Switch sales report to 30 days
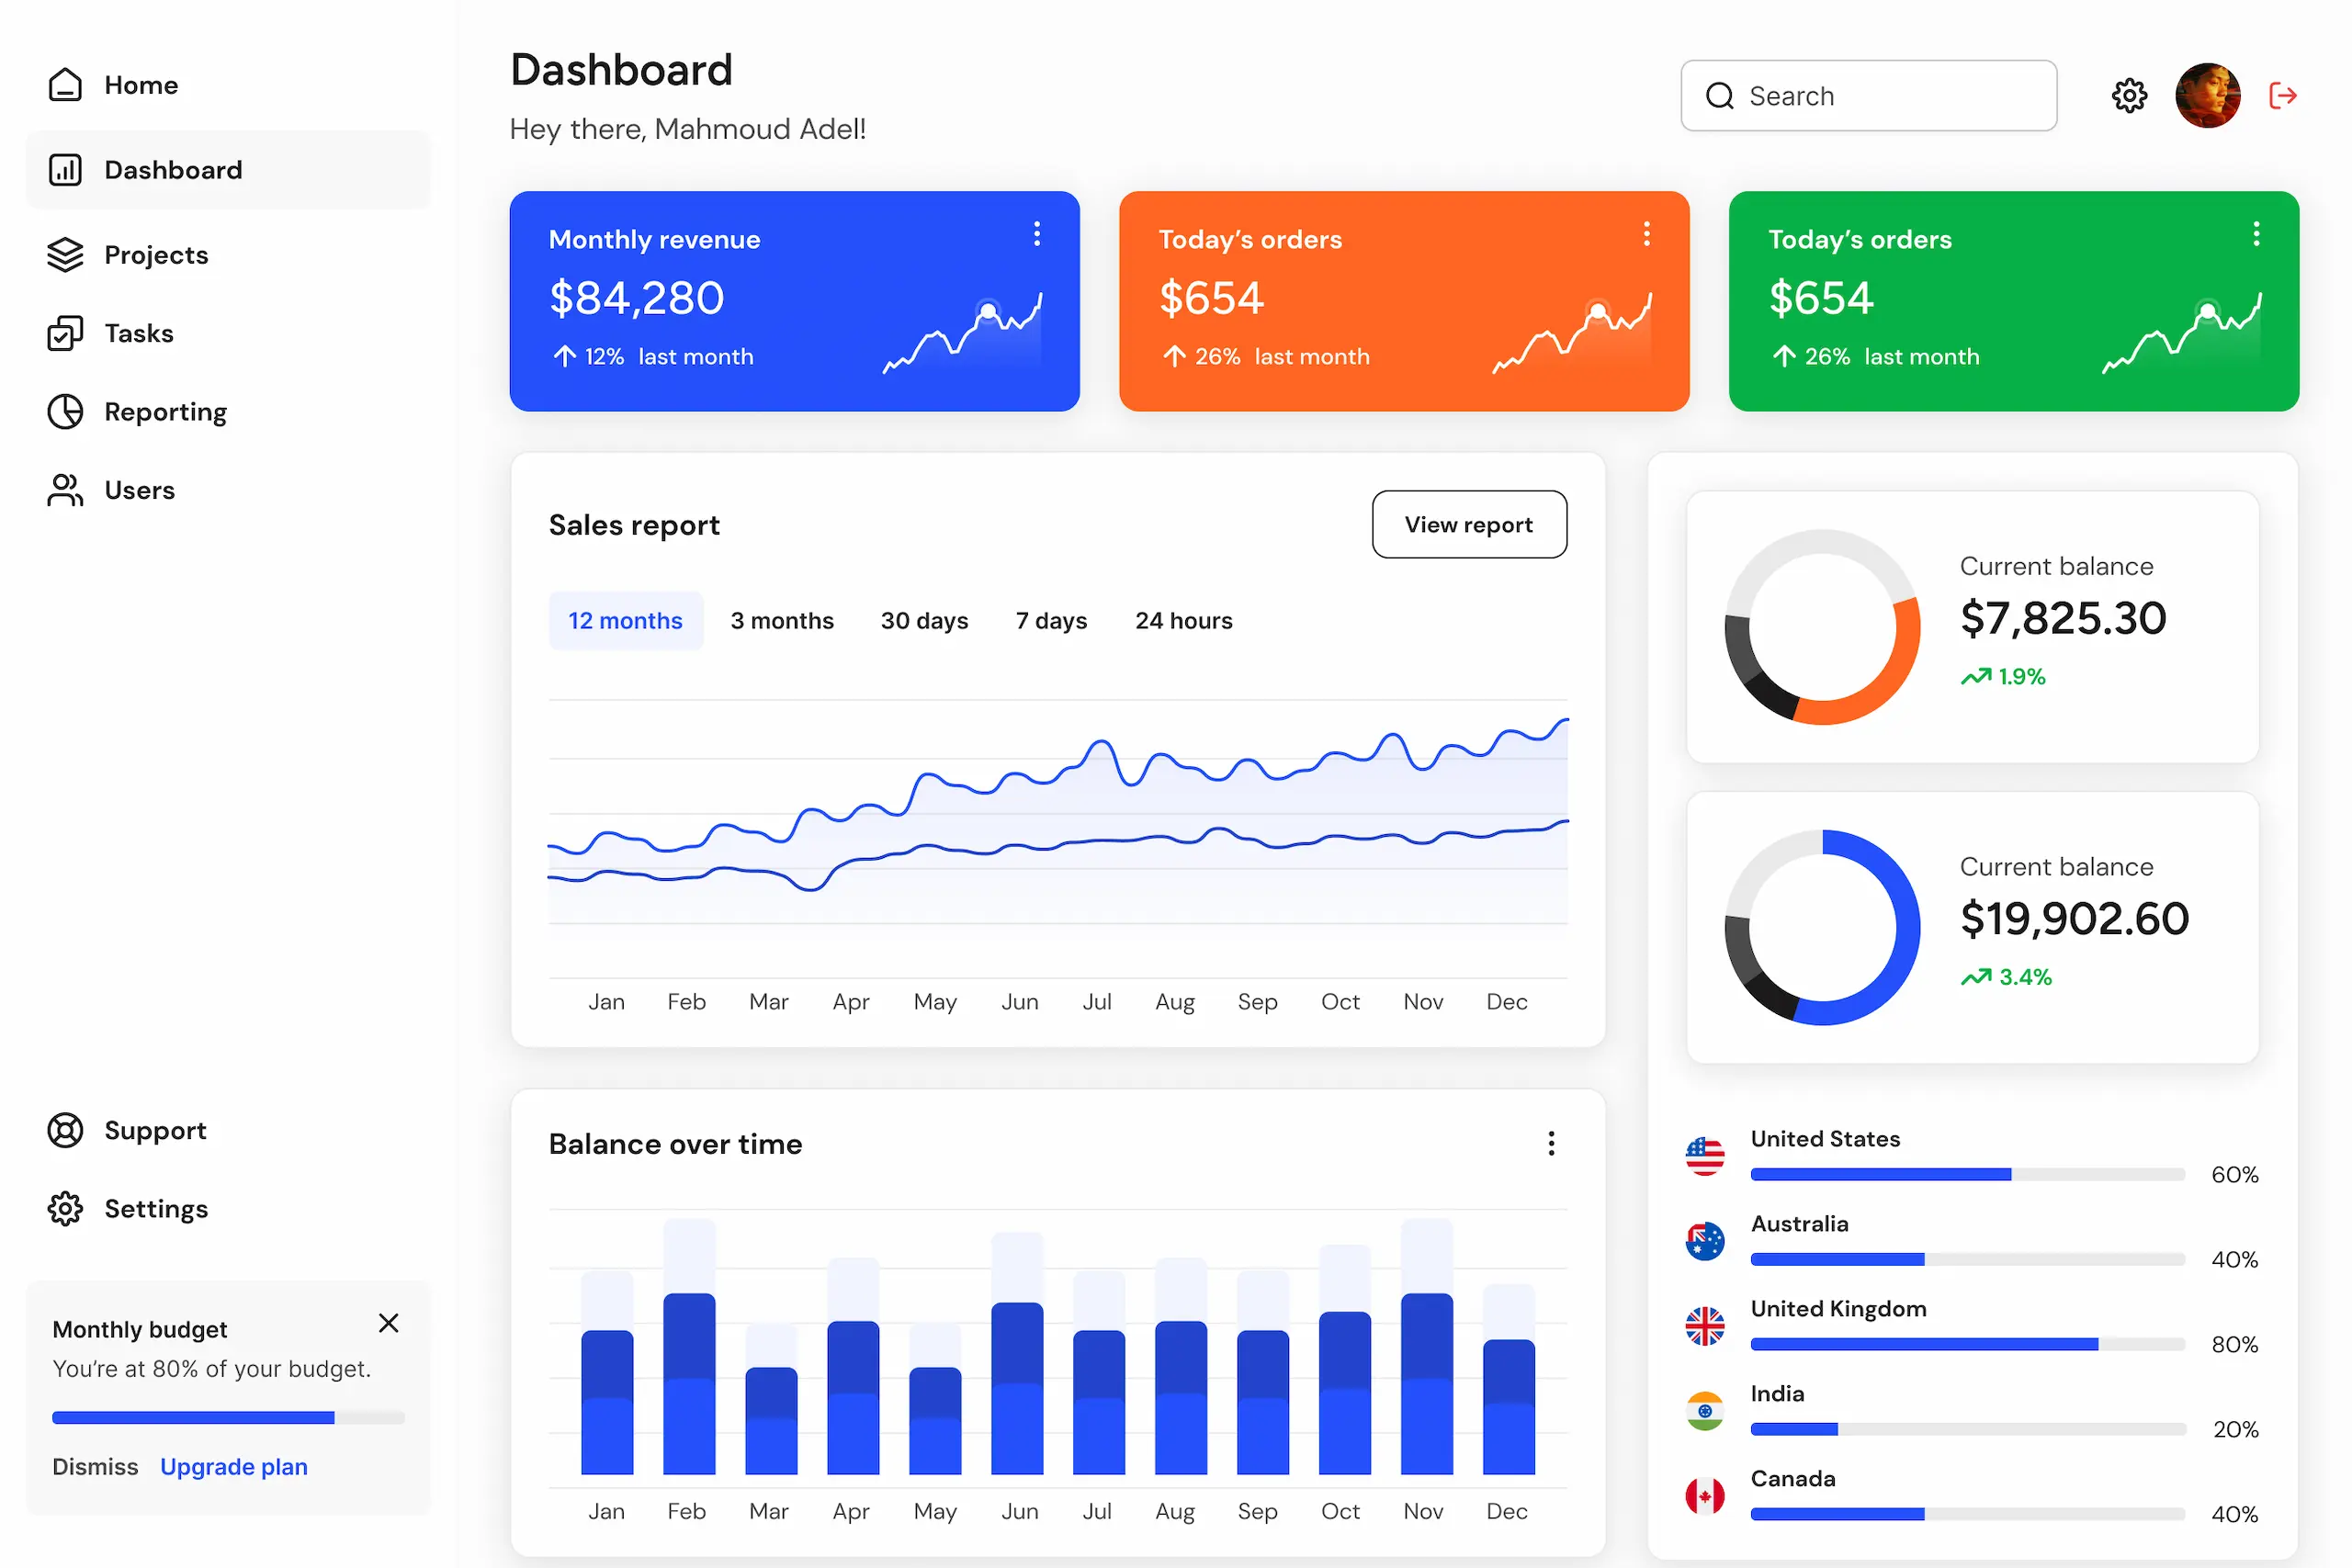 tap(924, 620)
